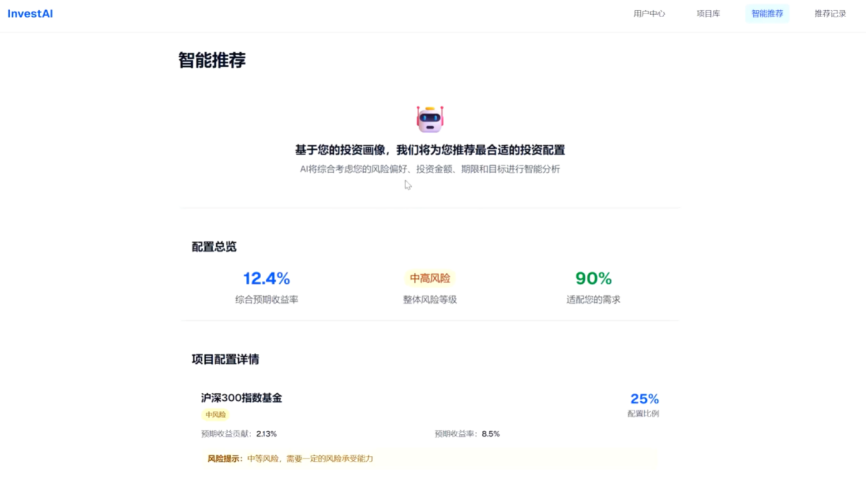Click the InvestAI logo
Image resolution: width=866 pixels, height=486 pixels.
(x=30, y=14)
